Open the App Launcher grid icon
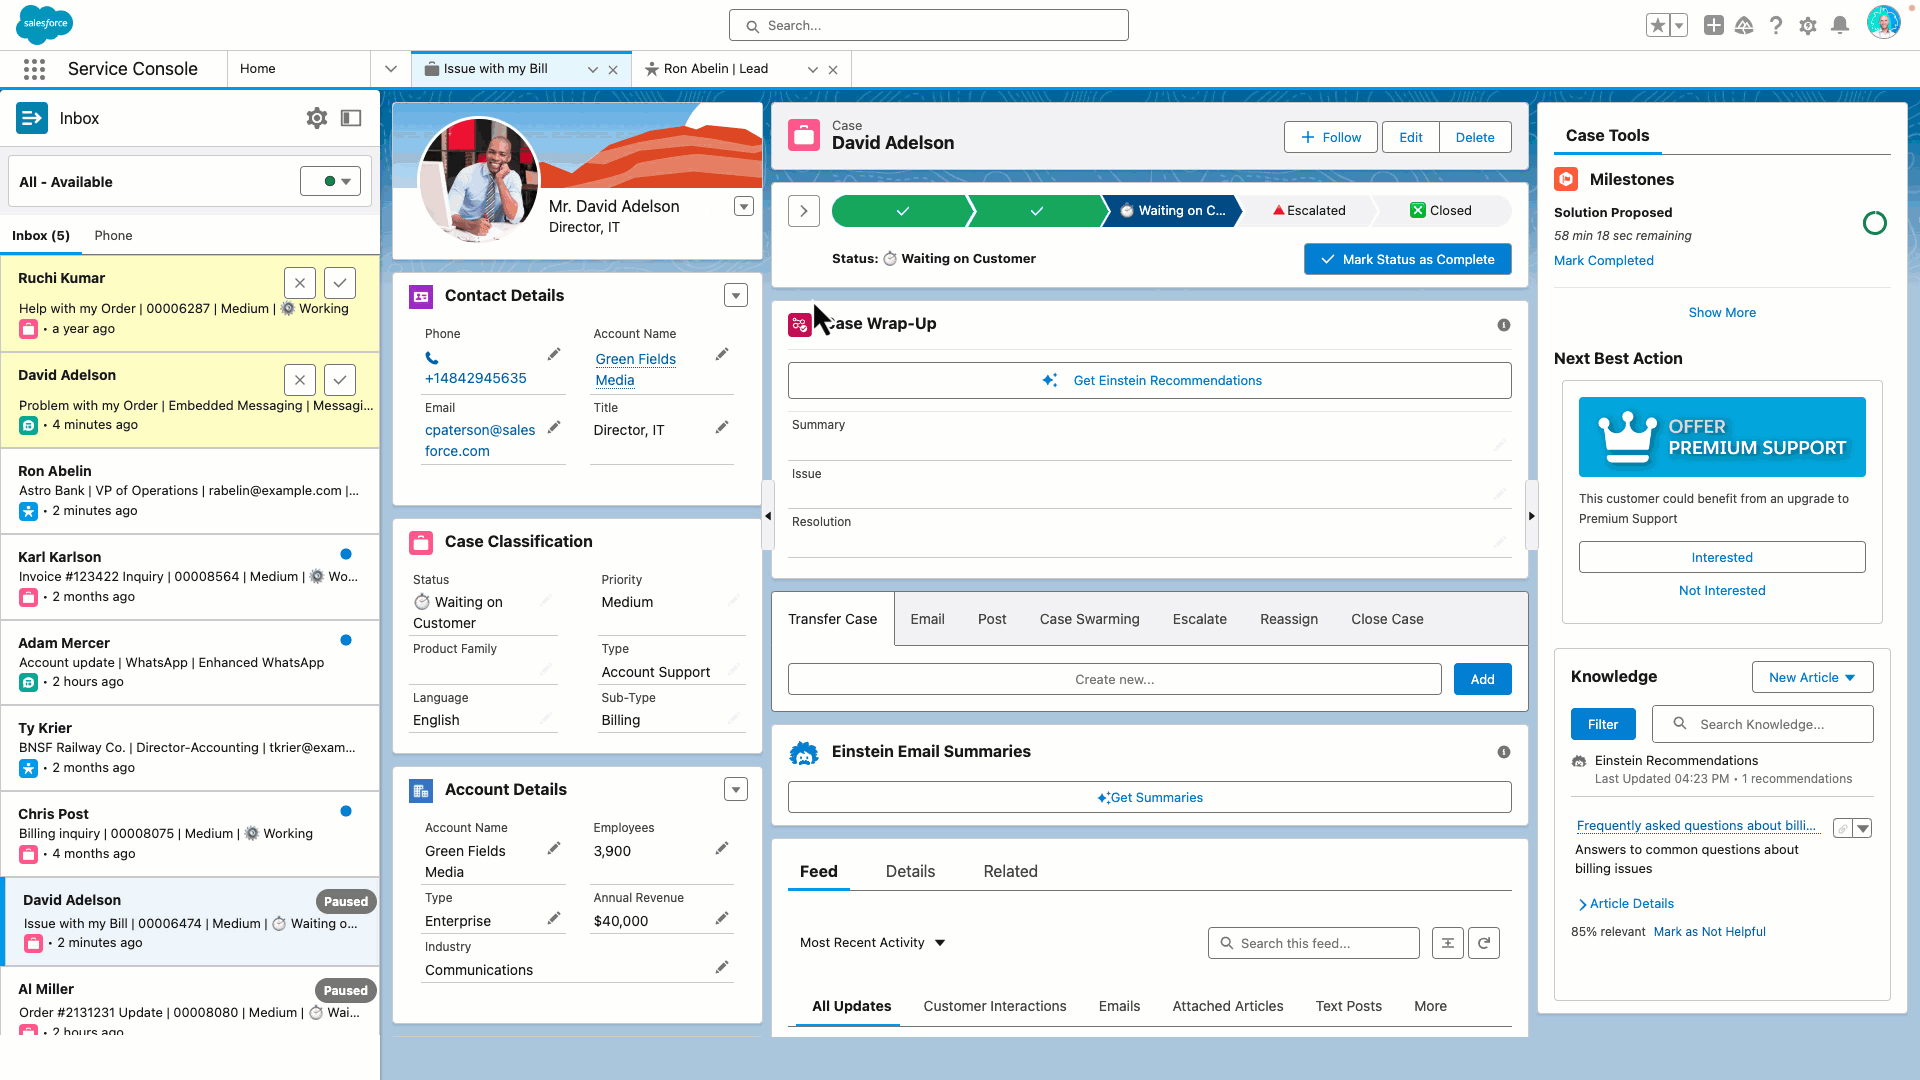Viewport: 1920px width, 1080px height. click(x=34, y=69)
